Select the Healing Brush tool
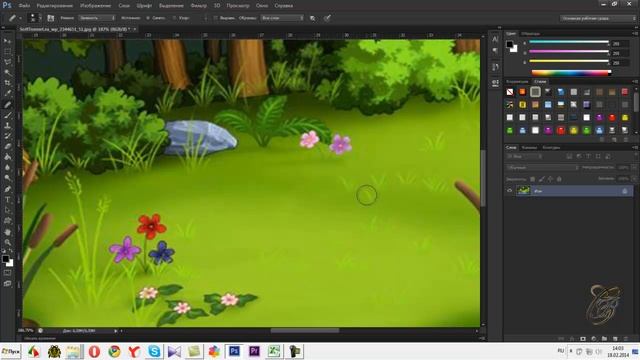 7,104
